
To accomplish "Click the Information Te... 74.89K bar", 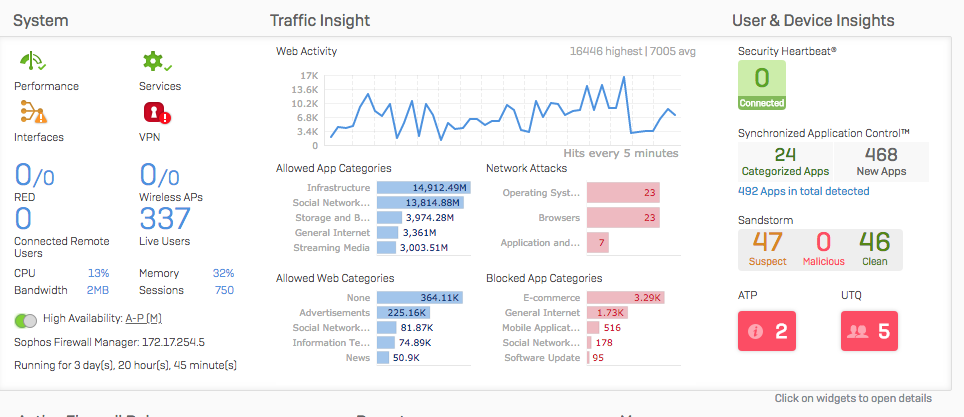I will click(385, 343).
